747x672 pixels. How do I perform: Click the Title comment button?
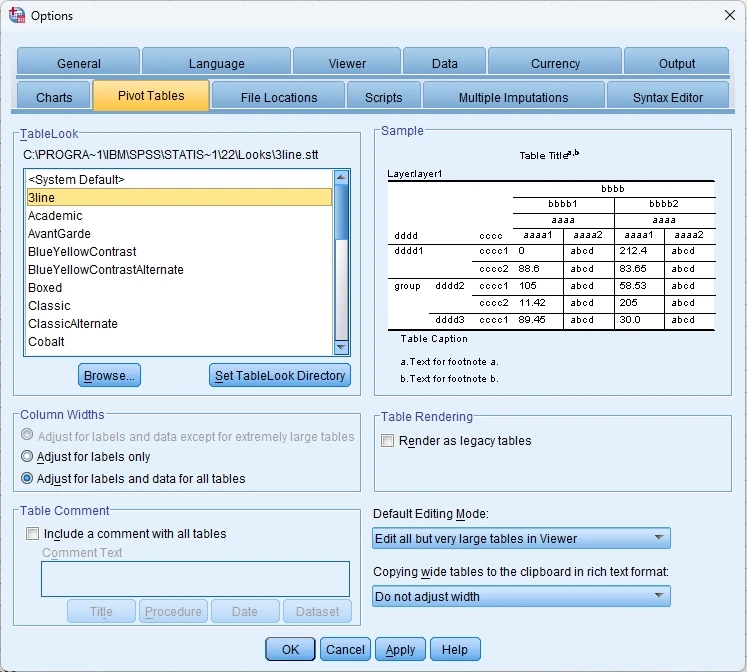pyautogui.click(x=101, y=611)
